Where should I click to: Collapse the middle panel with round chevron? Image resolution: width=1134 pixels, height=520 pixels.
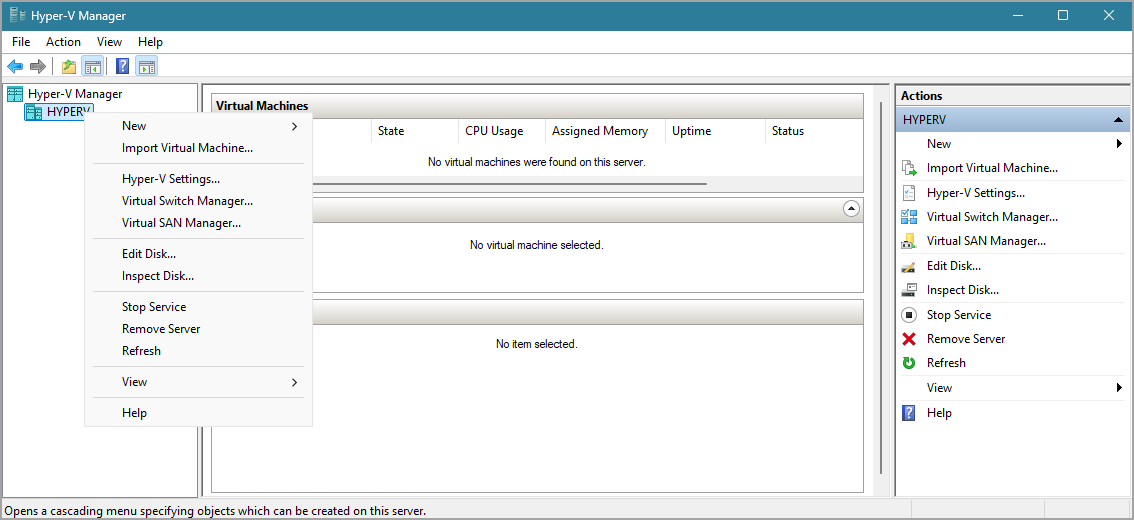click(x=851, y=209)
